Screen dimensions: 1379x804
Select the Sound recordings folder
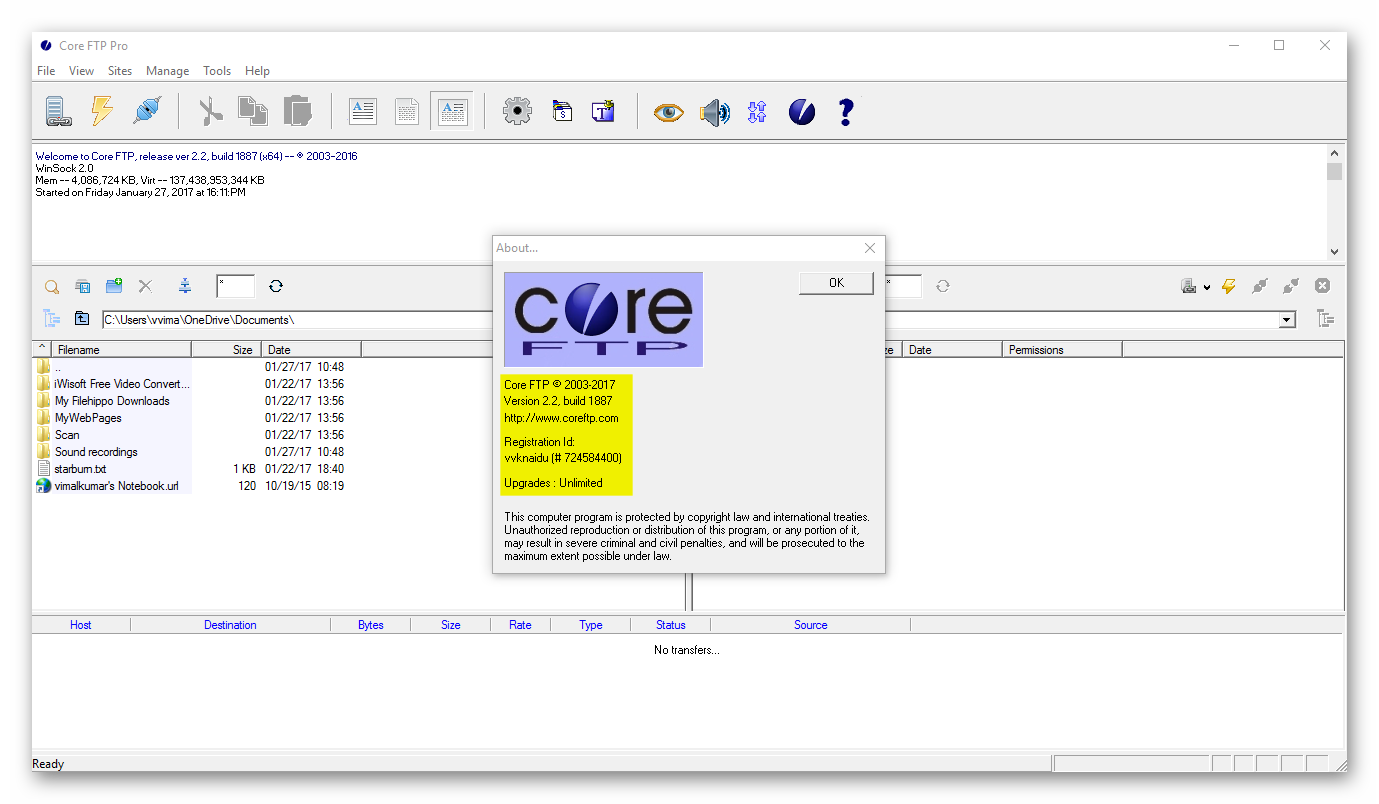pos(96,452)
